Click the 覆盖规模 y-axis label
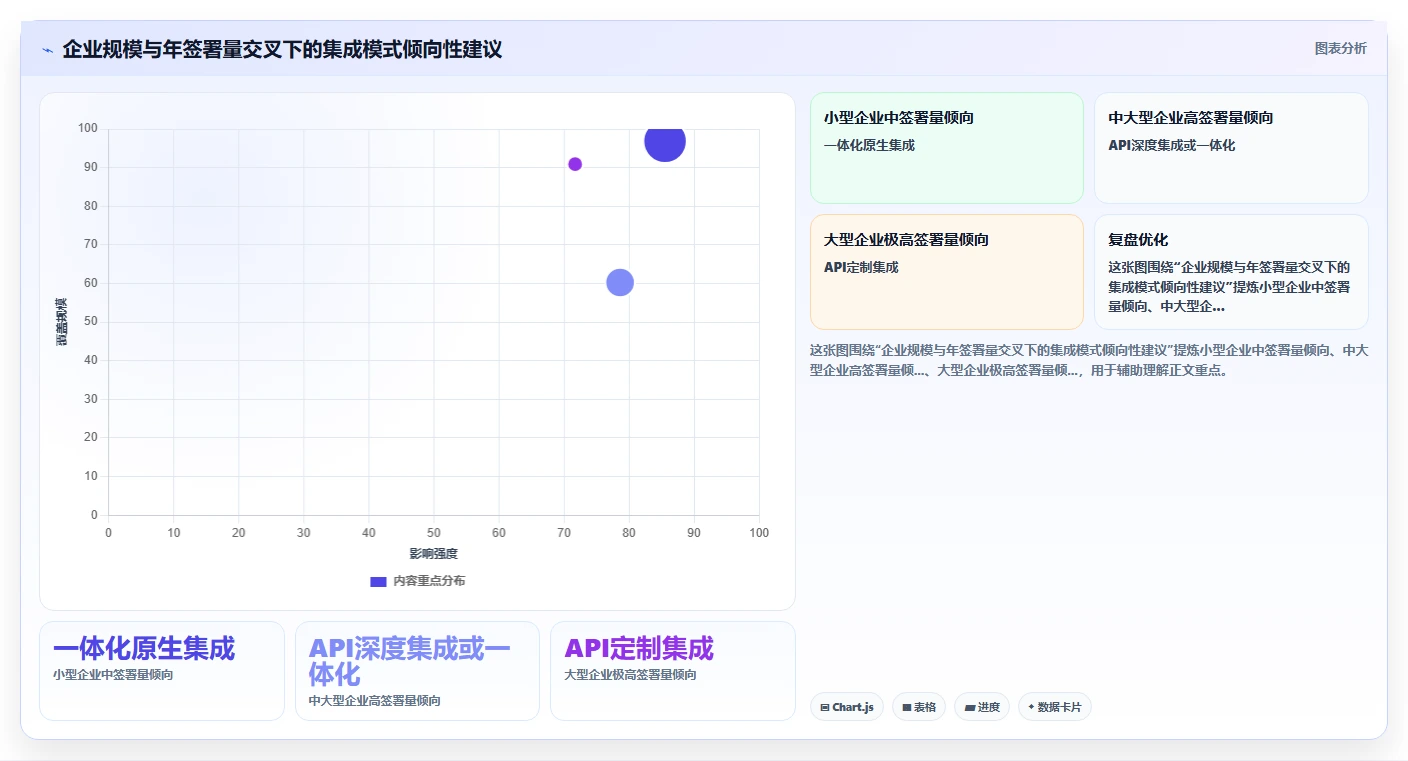1408x761 pixels. point(62,322)
